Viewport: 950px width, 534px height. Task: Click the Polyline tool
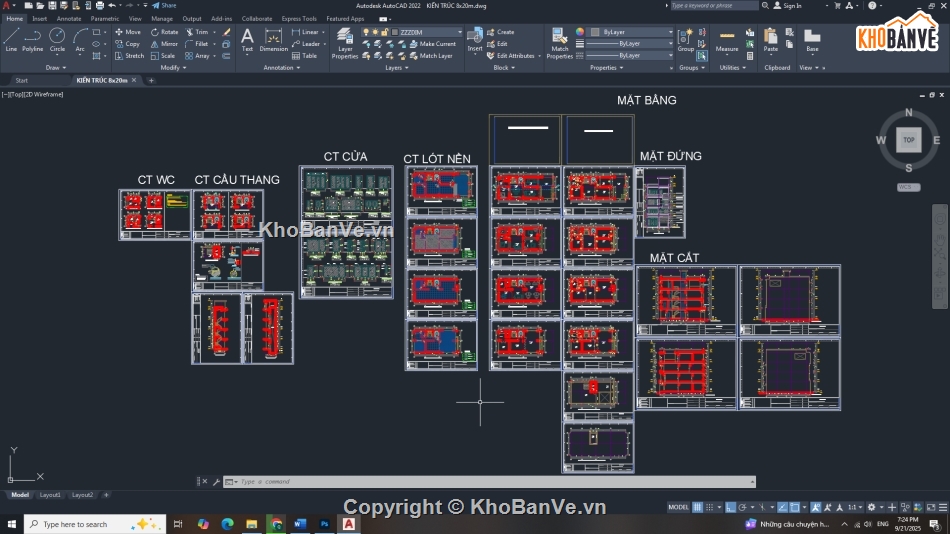pyautogui.click(x=33, y=38)
